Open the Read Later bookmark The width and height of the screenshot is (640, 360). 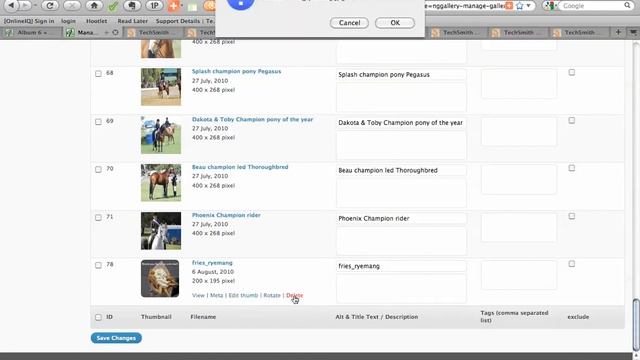point(133,21)
